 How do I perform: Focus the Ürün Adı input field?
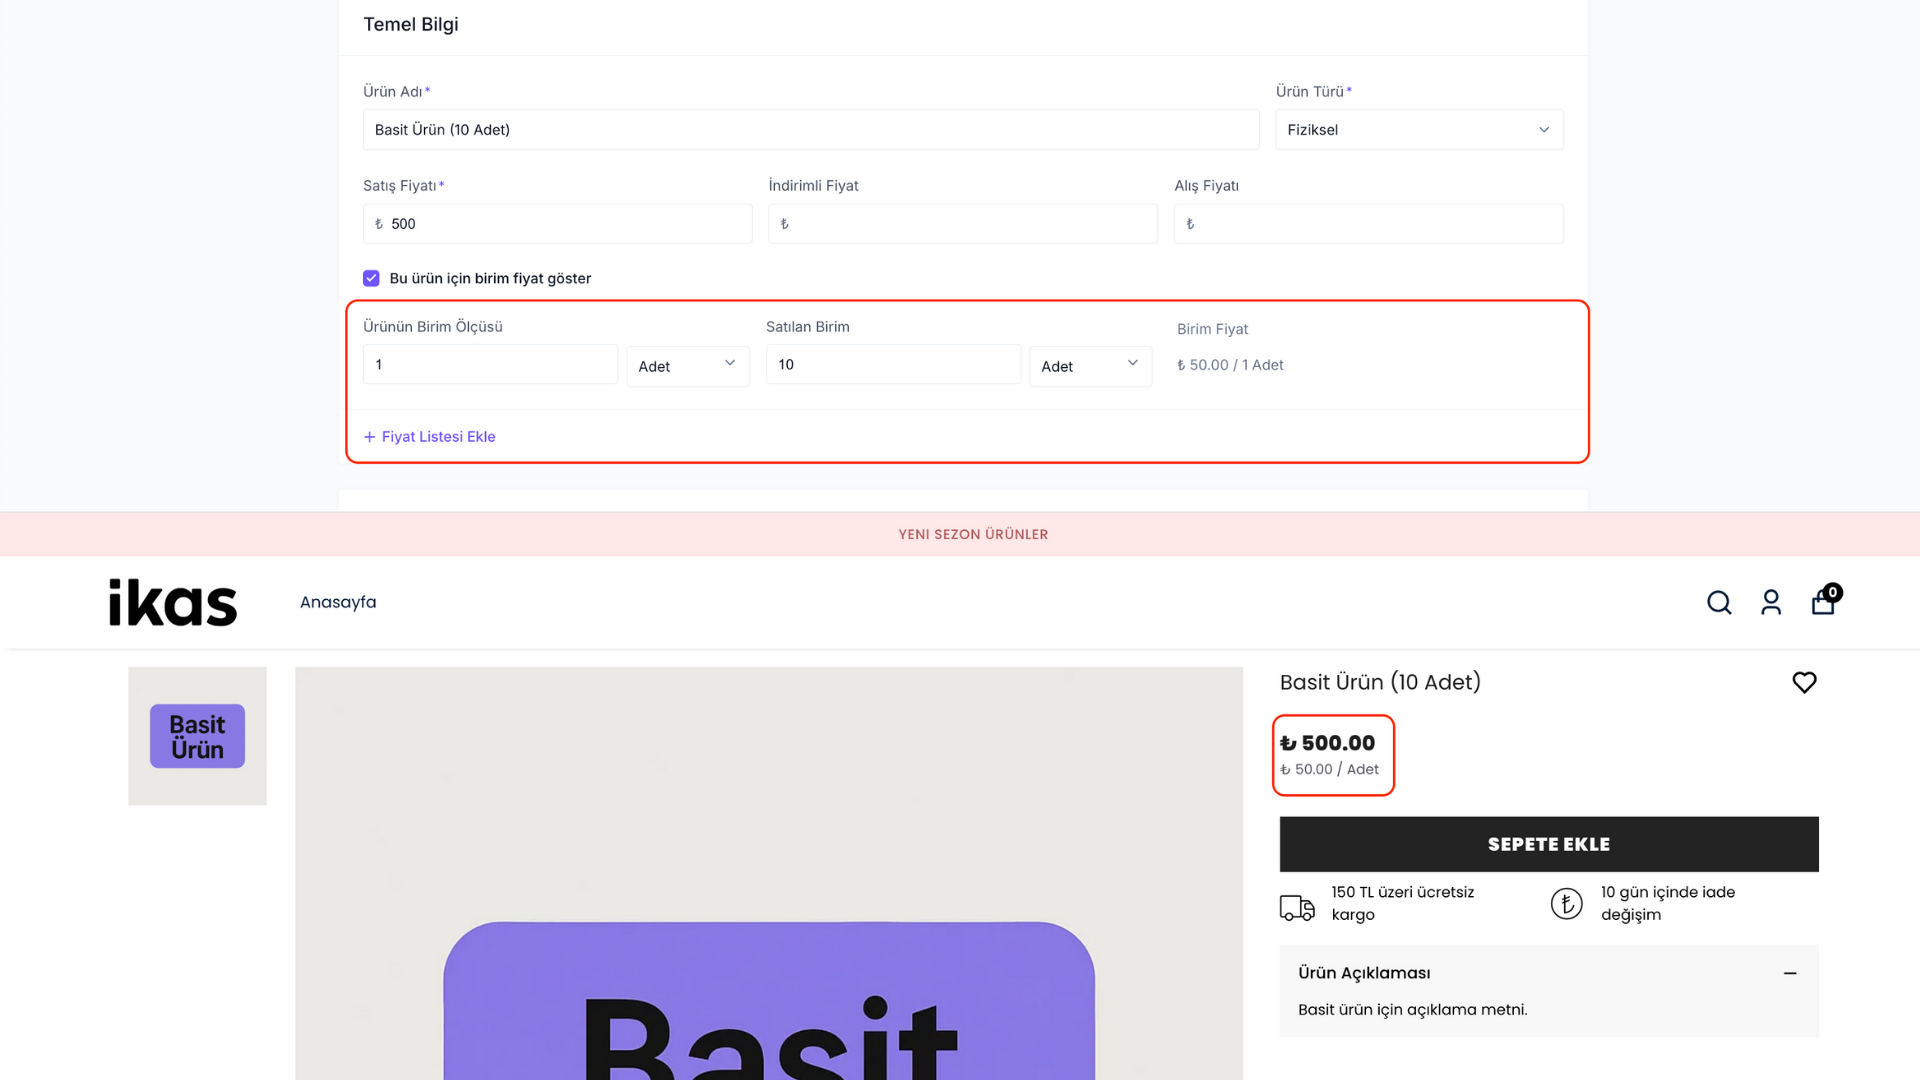811,130
